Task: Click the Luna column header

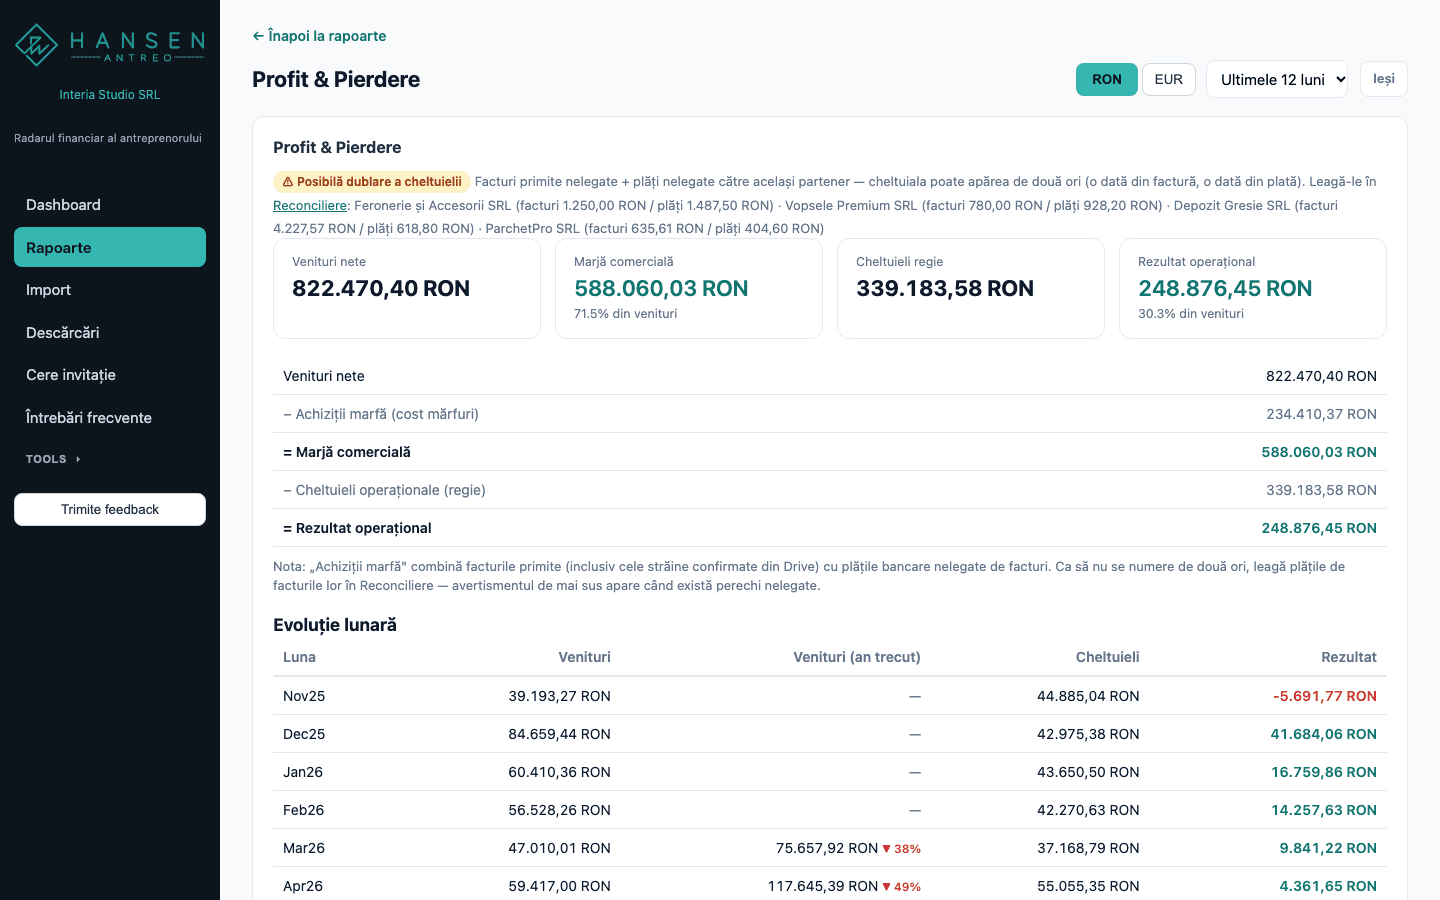Action: [x=299, y=657]
